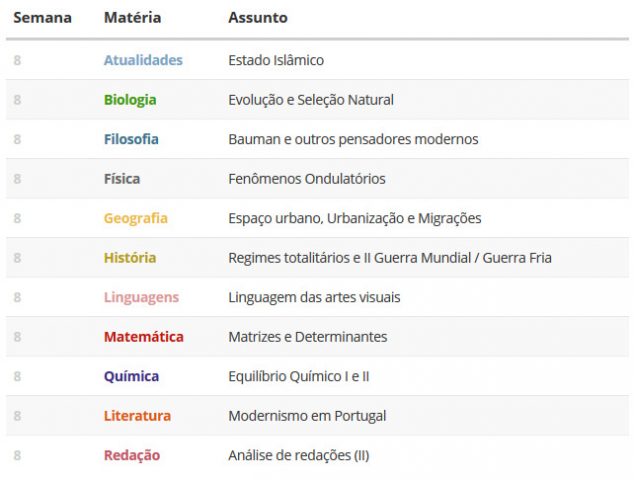Select the Fenômenos Ondulatórios topic cell

coord(307,179)
